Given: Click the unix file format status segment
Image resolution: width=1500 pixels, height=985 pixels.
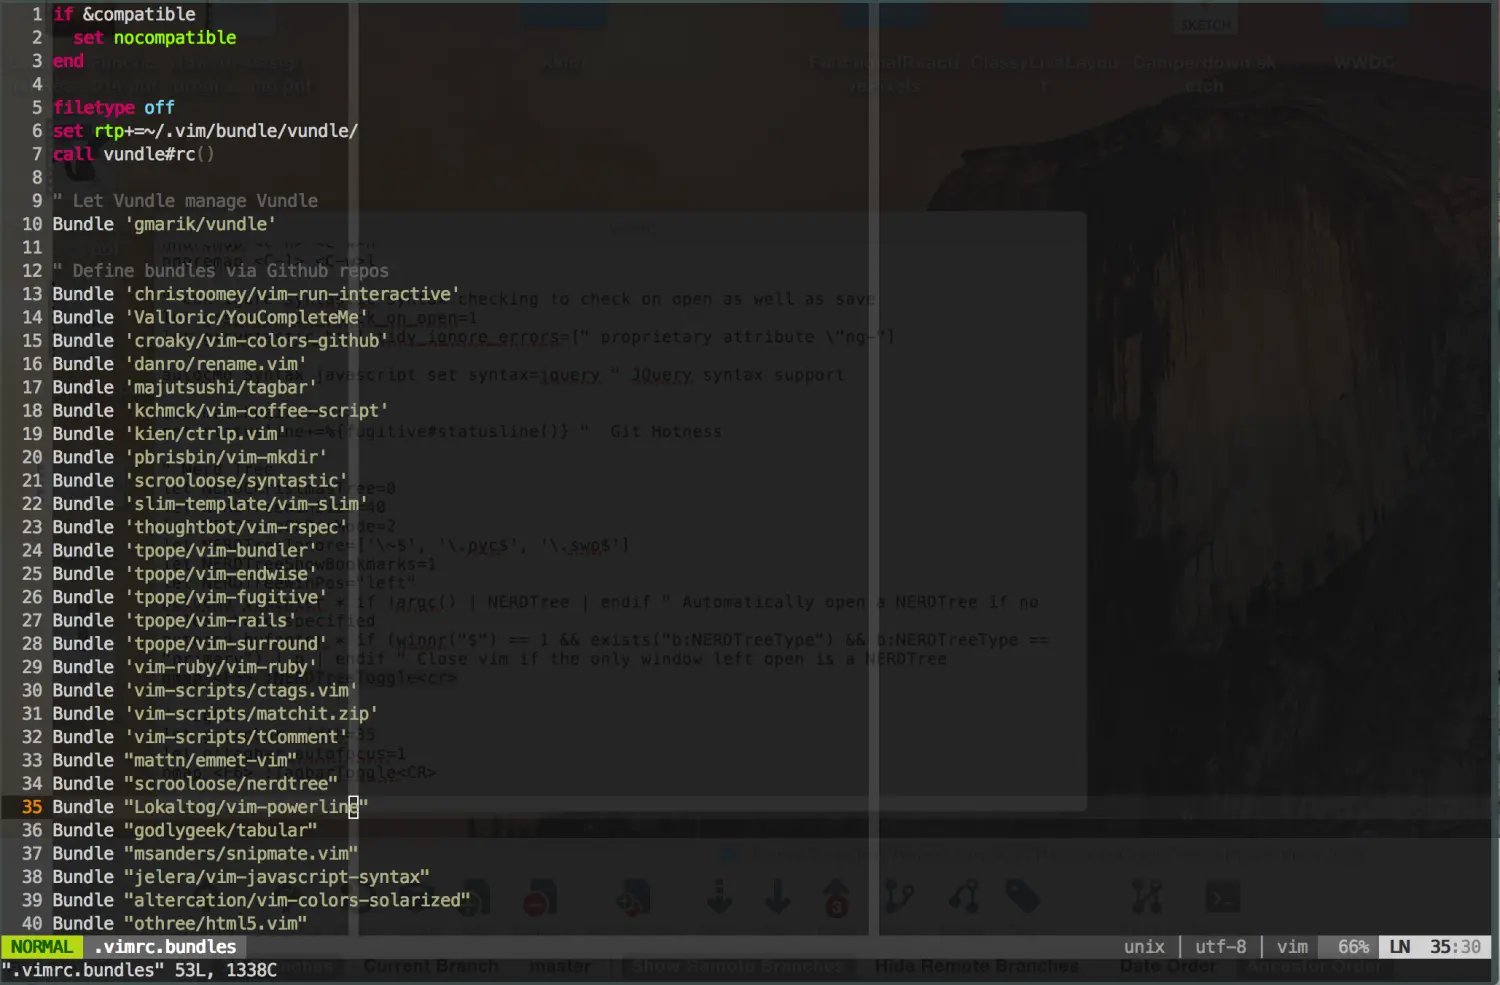Looking at the screenshot, I should [1144, 947].
